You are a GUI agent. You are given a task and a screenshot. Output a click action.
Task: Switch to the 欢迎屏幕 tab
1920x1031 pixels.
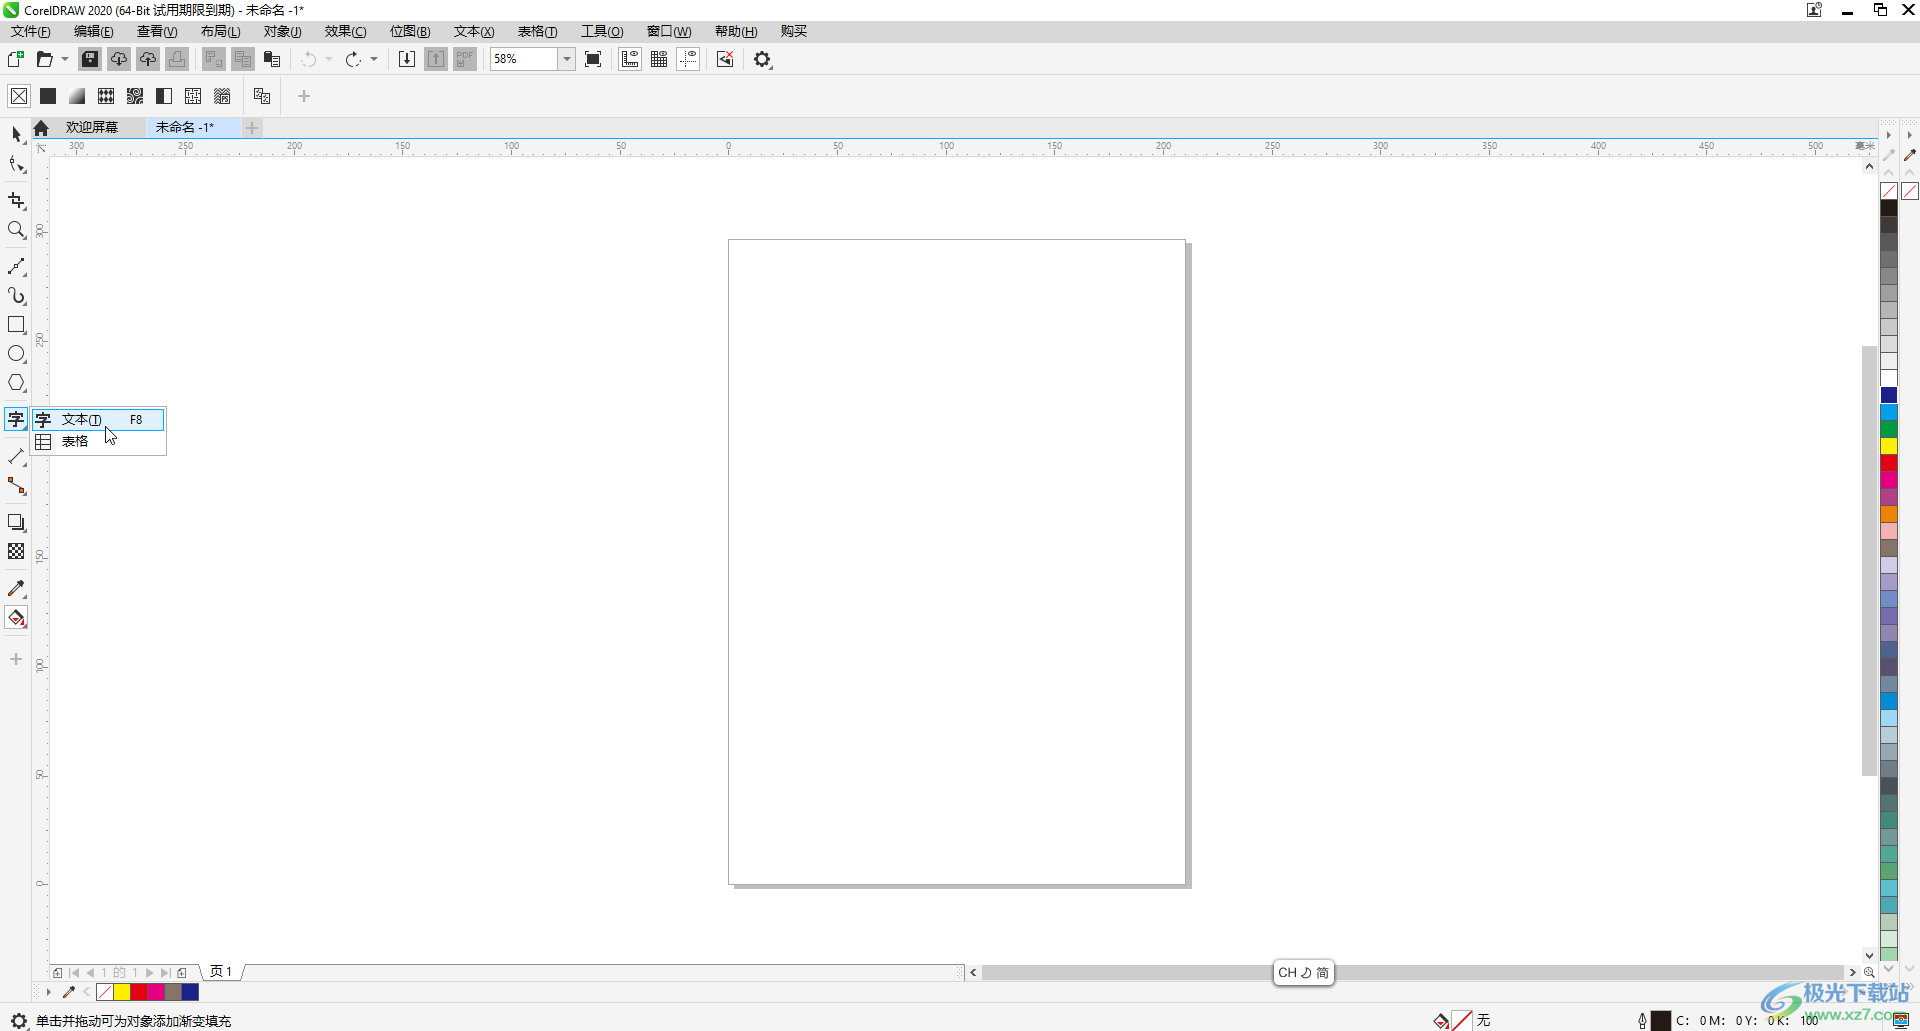tap(92, 127)
